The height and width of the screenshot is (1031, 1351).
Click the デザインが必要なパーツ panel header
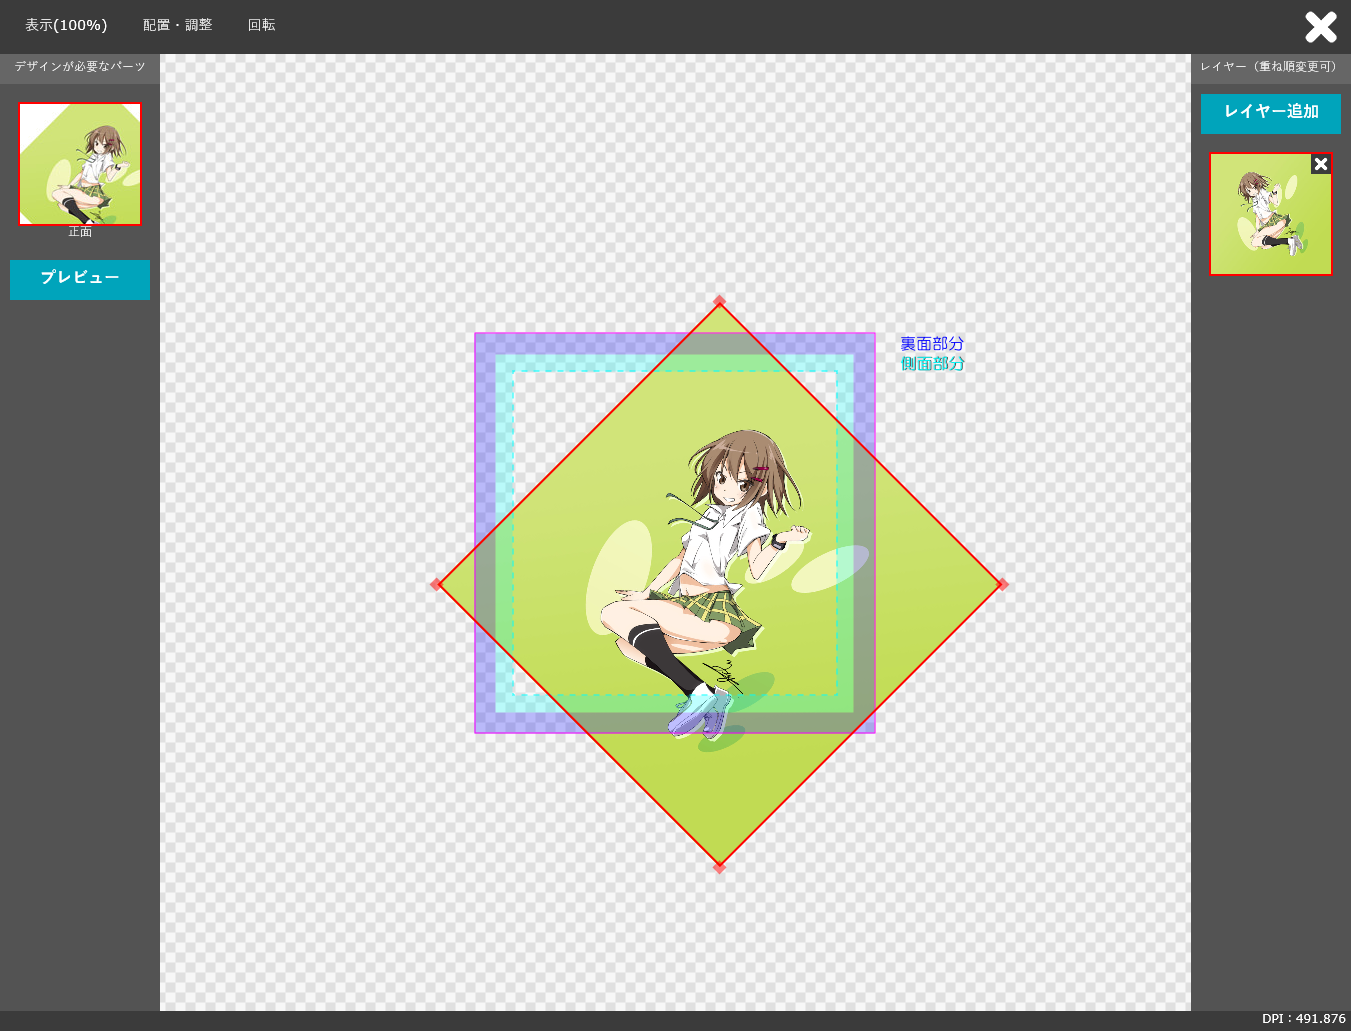[80, 67]
